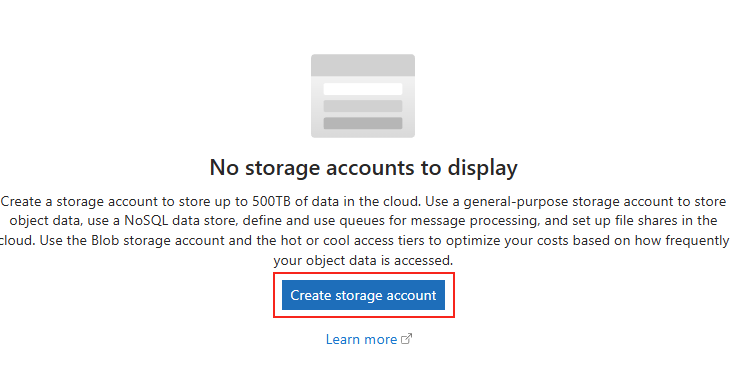This screenshot has width=750, height=373.
Task: Click the word 500TB in the description
Action: pyautogui.click(x=272, y=201)
